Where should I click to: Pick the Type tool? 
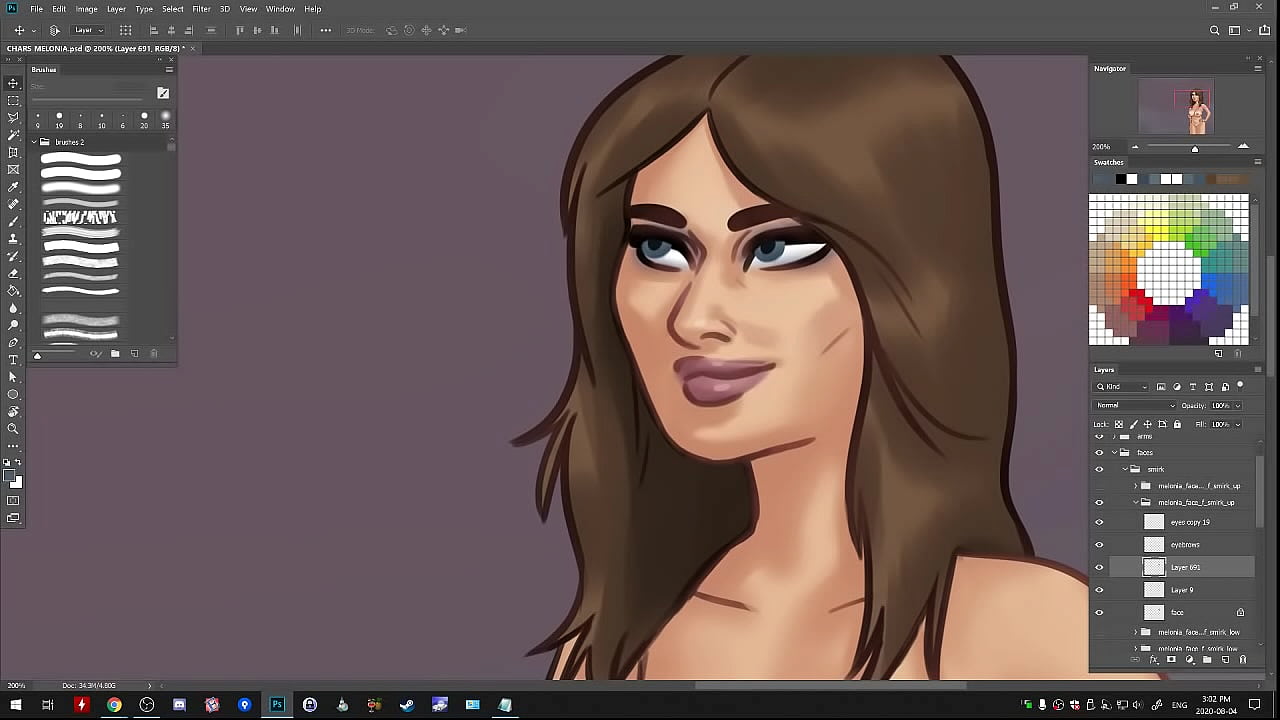(13, 359)
